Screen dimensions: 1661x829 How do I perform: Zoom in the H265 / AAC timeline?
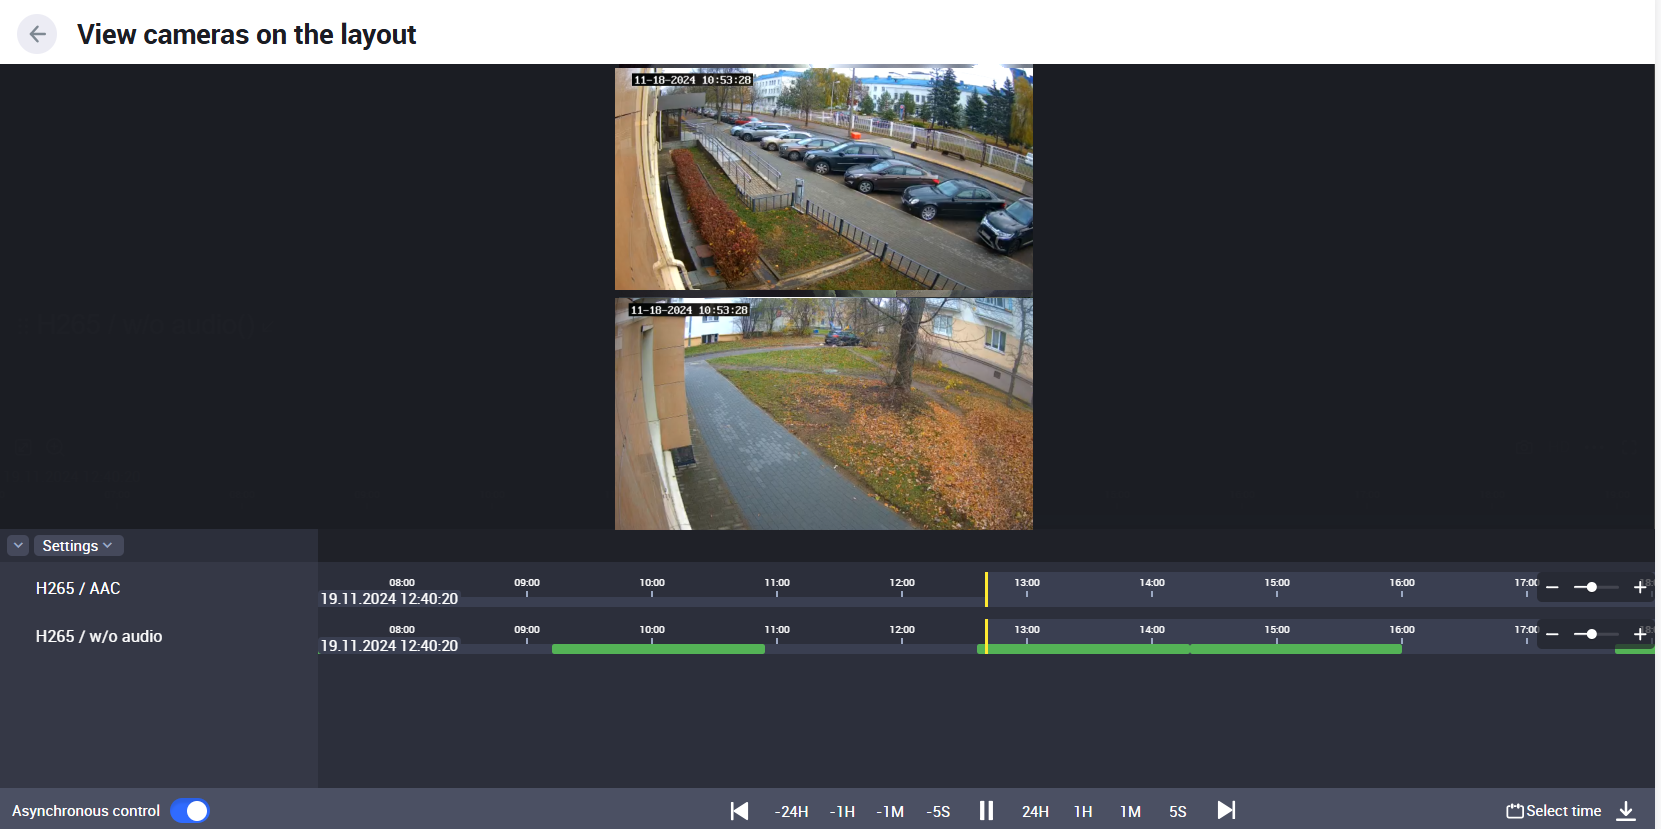[x=1639, y=588]
